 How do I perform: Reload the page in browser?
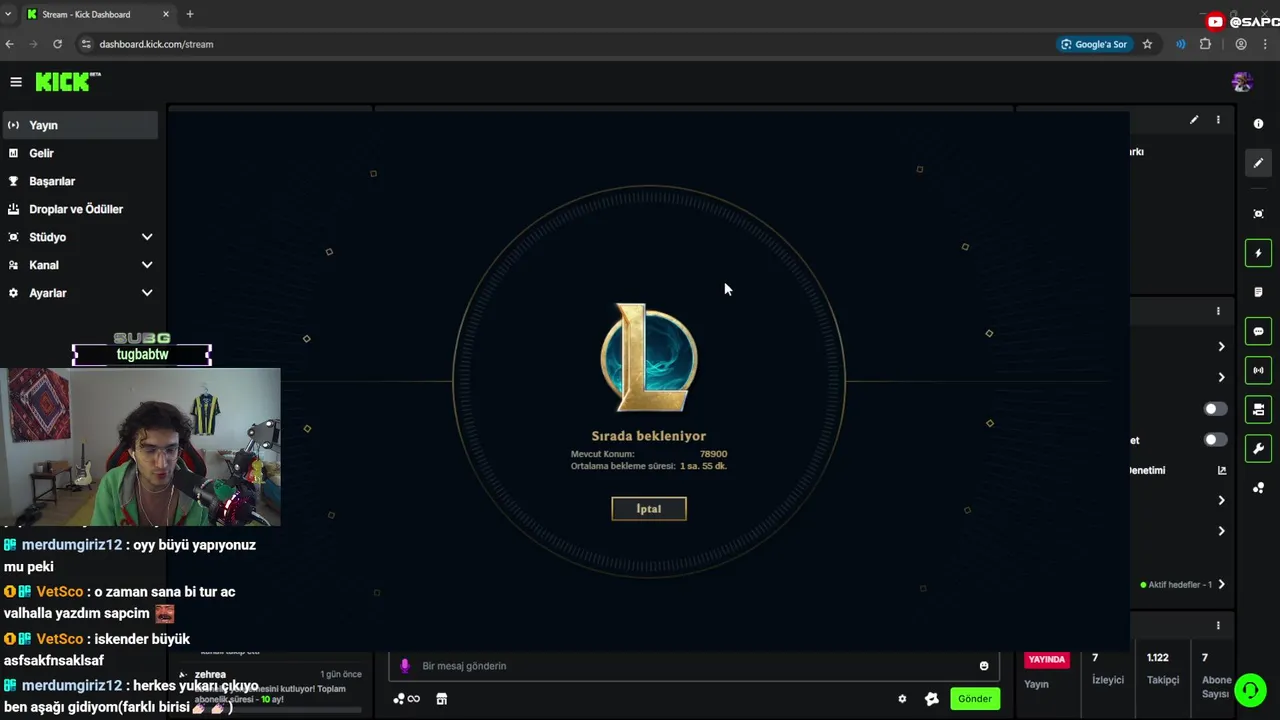[x=57, y=44]
